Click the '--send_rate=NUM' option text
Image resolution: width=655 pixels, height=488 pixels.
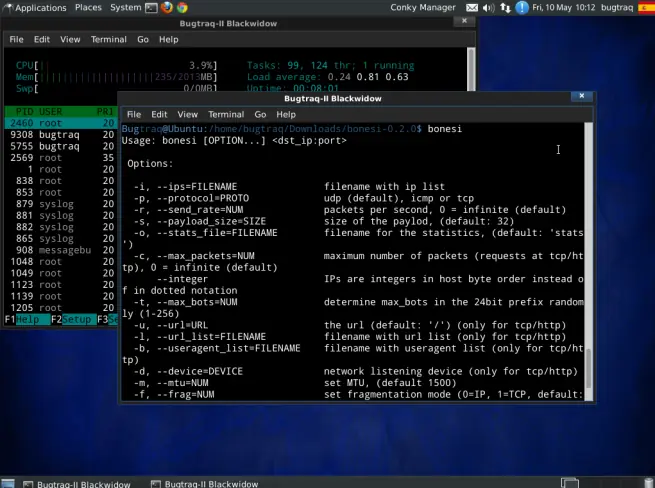pos(200,210)
